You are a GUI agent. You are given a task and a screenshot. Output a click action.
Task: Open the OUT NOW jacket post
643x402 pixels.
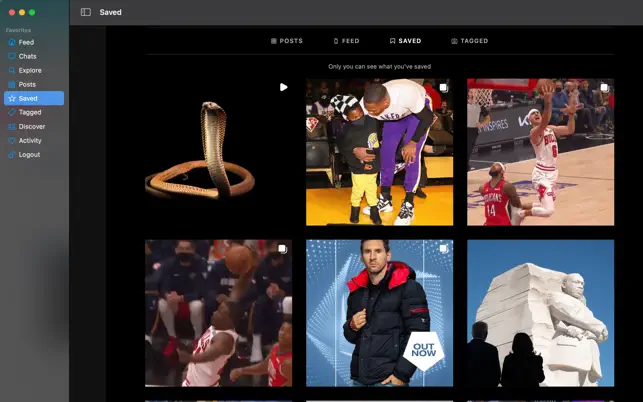380,313
